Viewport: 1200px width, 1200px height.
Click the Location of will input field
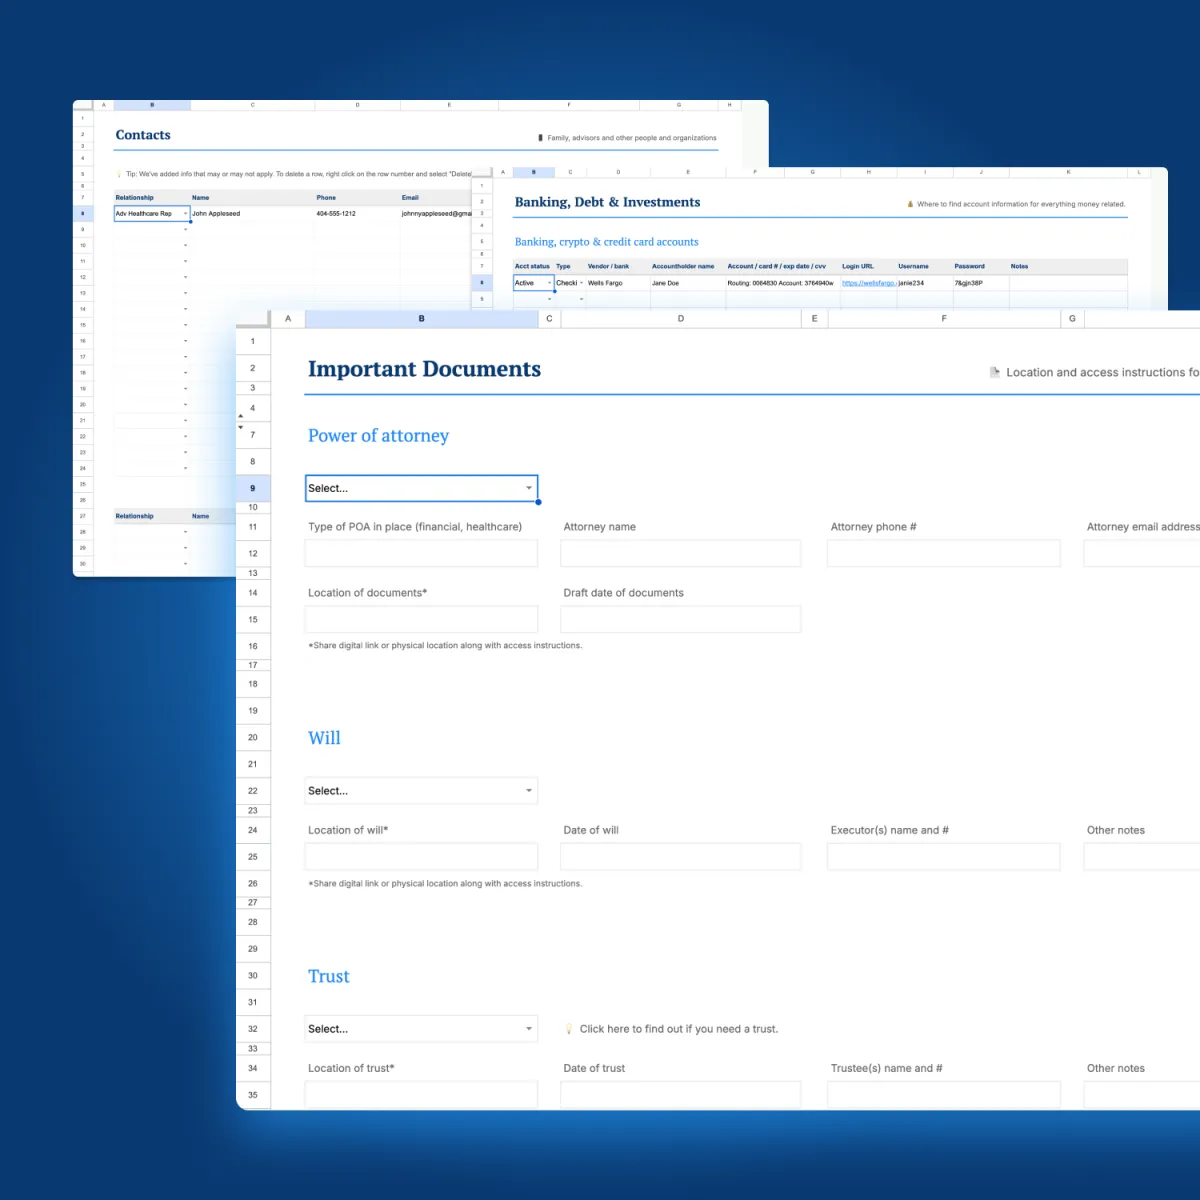(x=421, y=857)
